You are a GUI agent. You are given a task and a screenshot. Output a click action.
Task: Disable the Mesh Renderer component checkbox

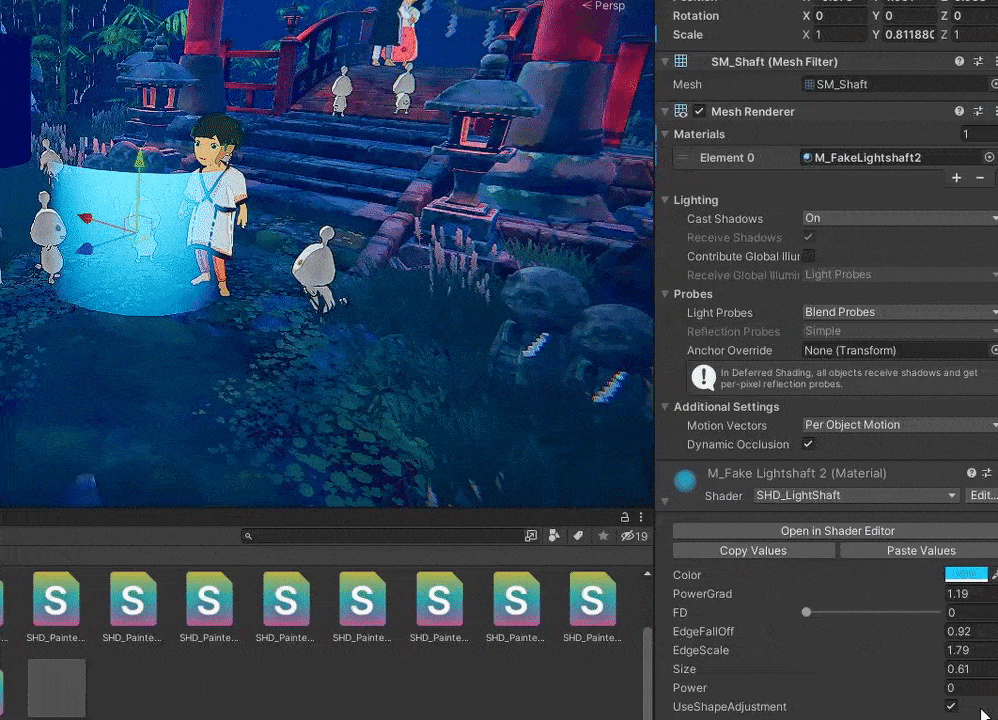click(699, 112)
